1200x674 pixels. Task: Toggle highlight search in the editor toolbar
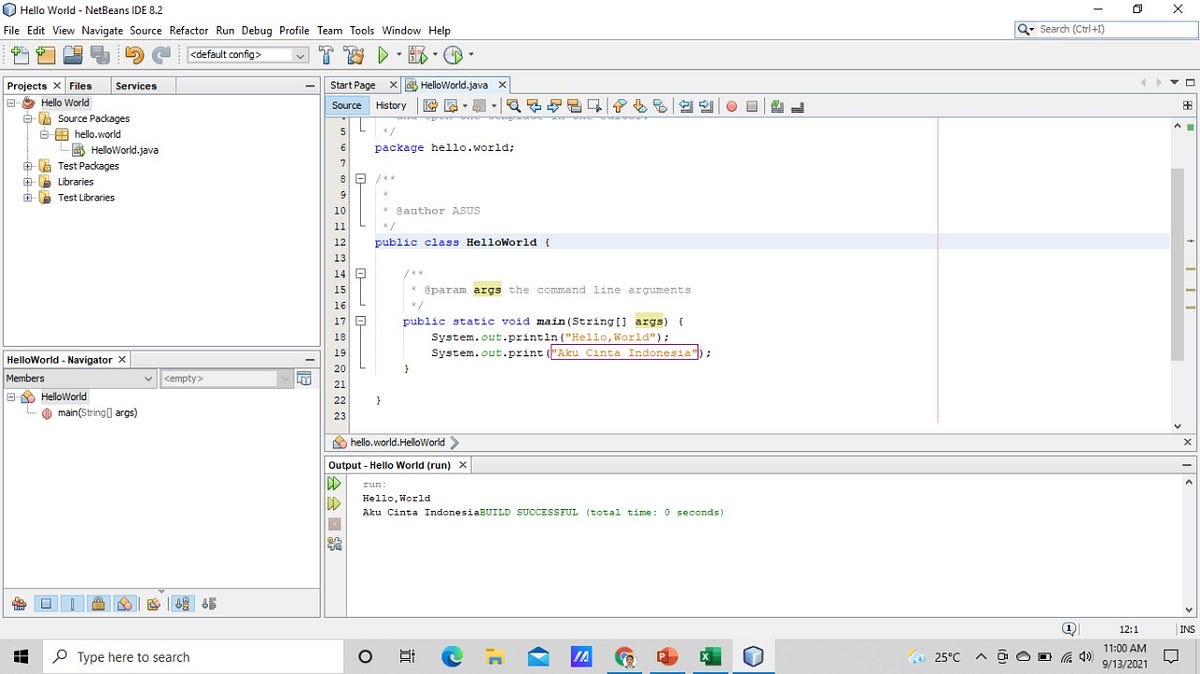point(575,106)
